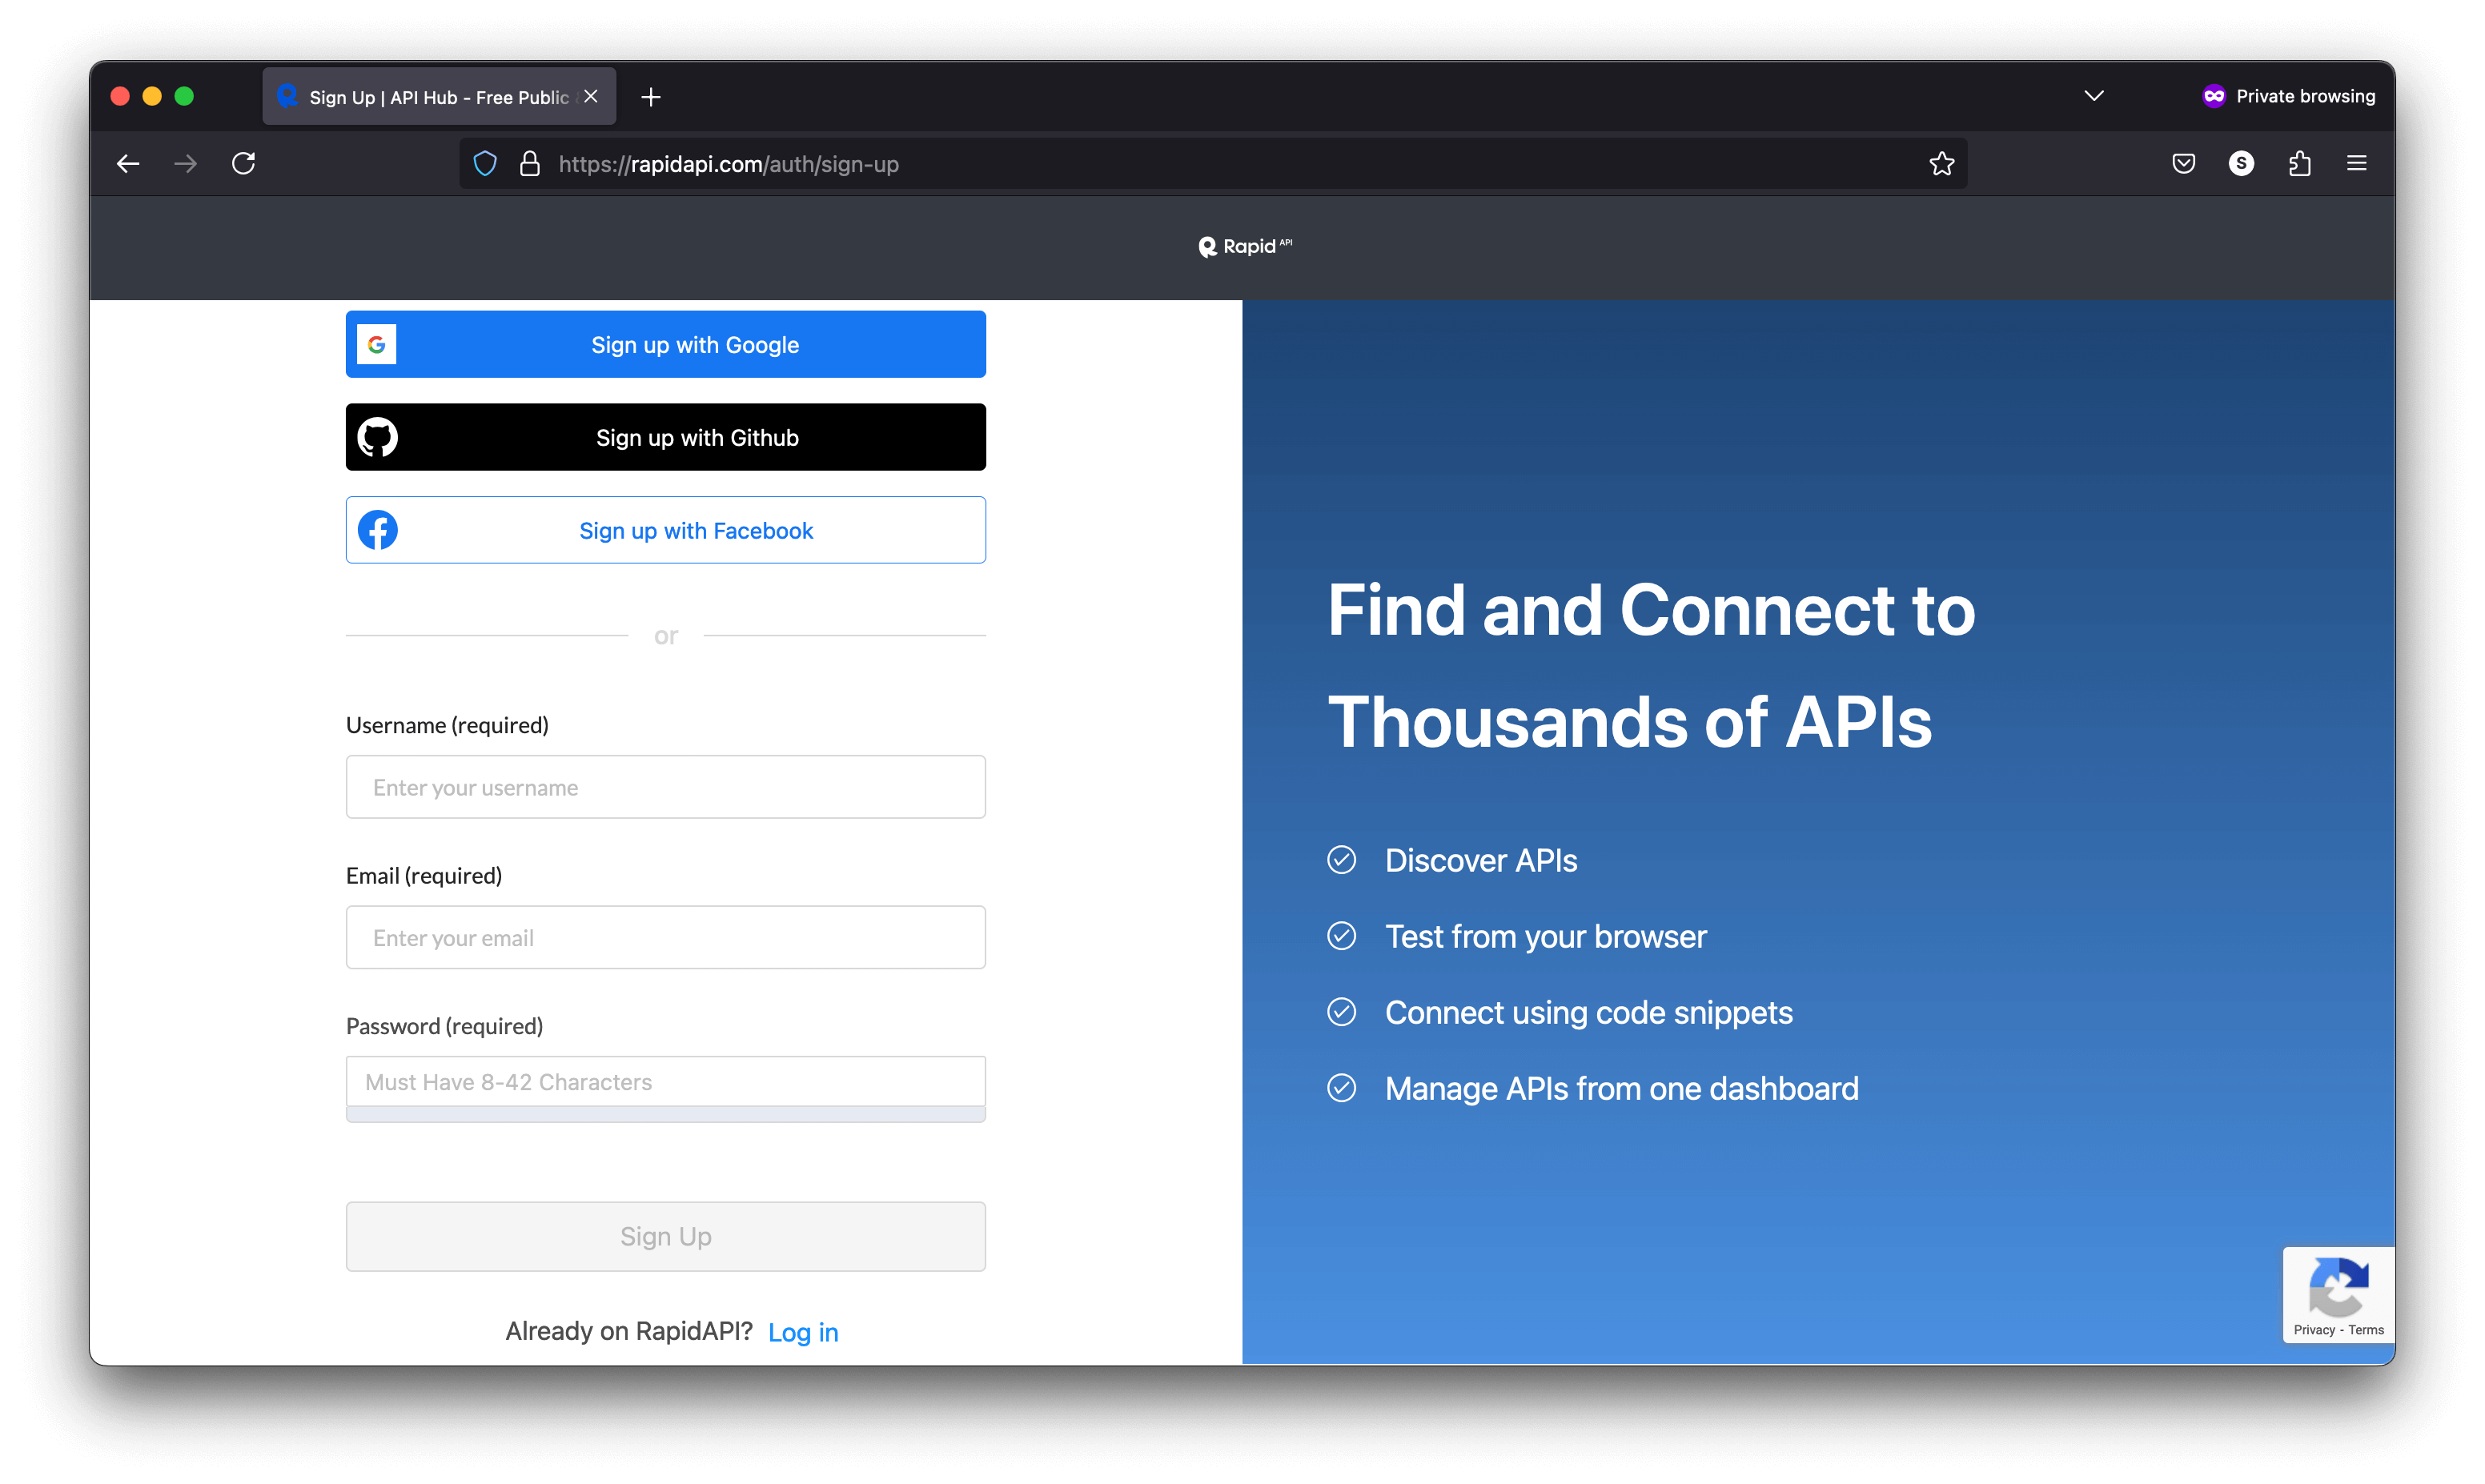
Task: Click the save to Pocket icon
Action: 2184,163
